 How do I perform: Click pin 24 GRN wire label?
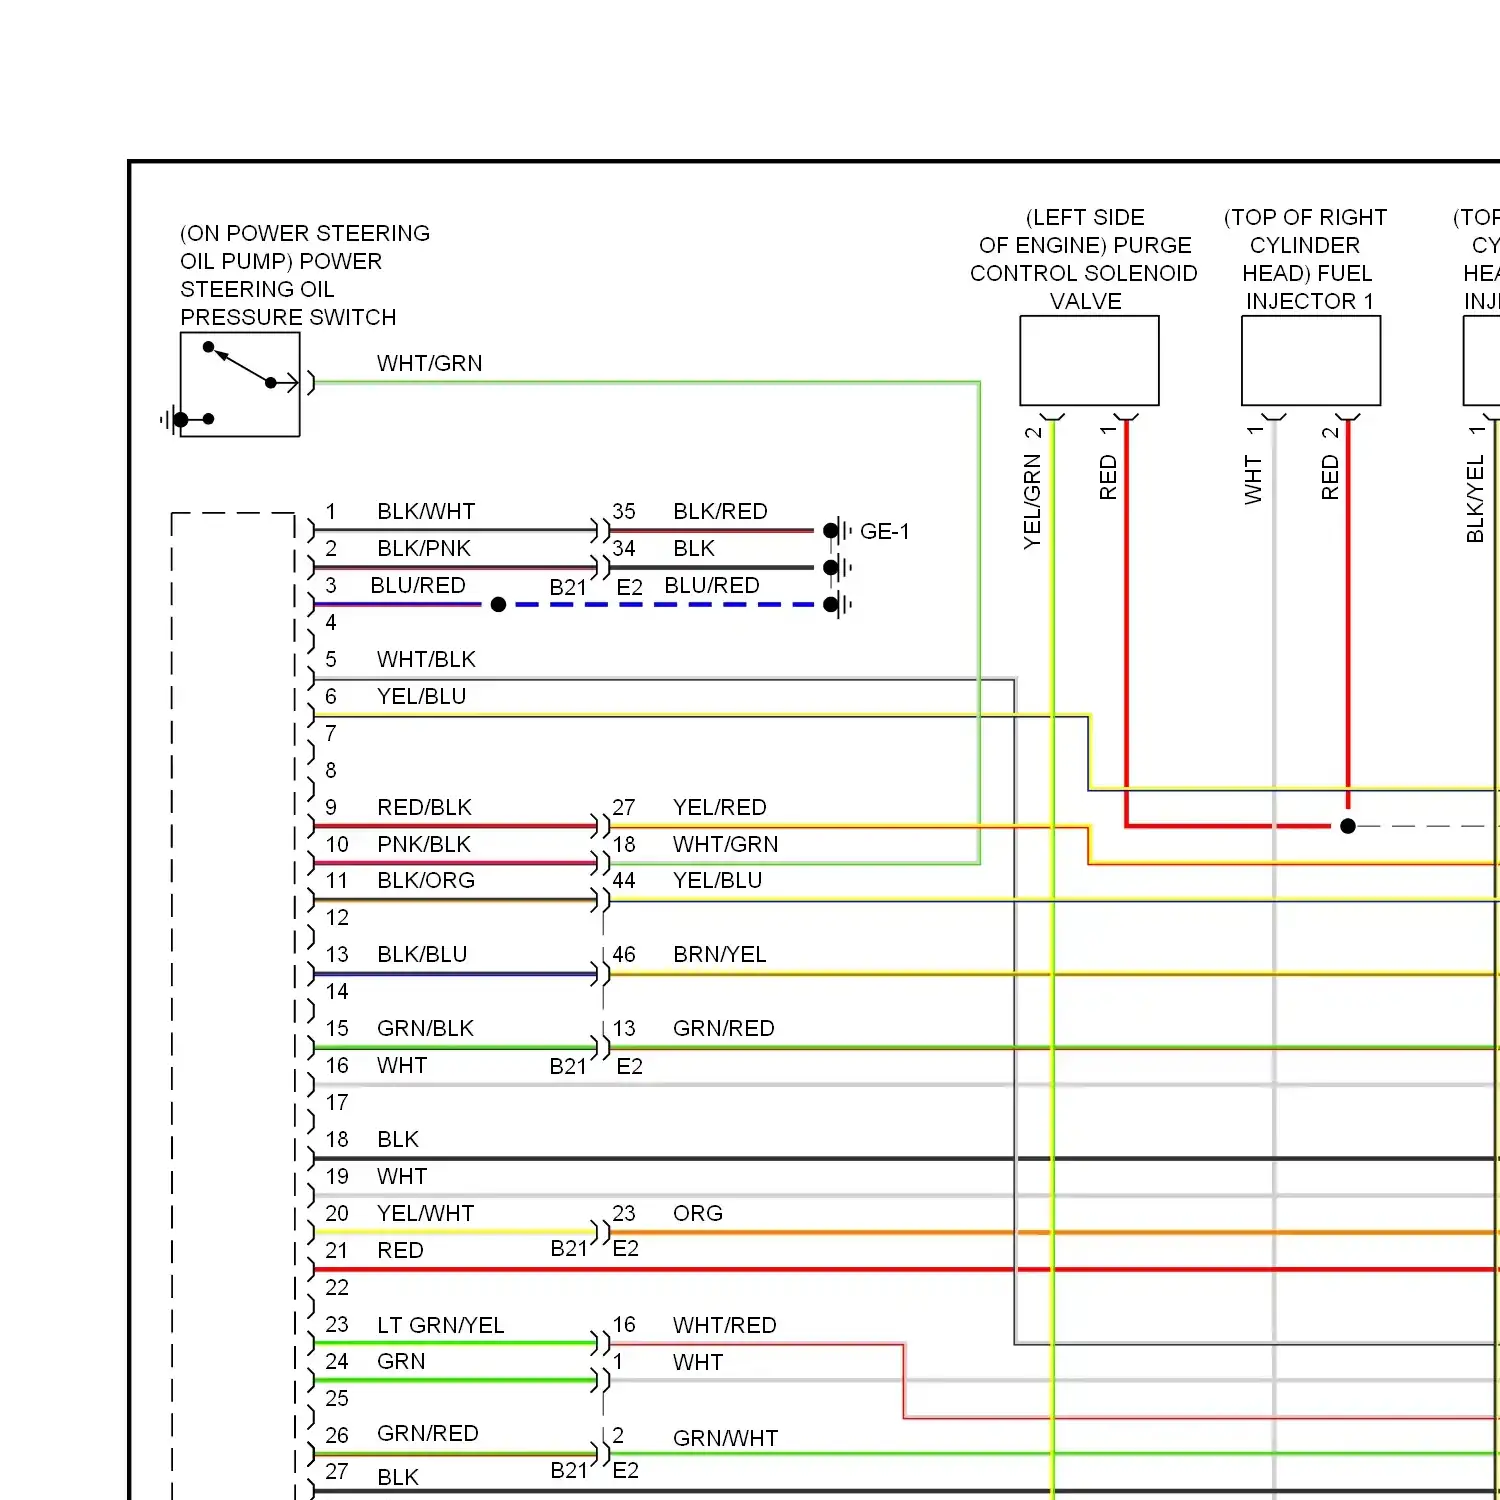(x=401, y=1362)
